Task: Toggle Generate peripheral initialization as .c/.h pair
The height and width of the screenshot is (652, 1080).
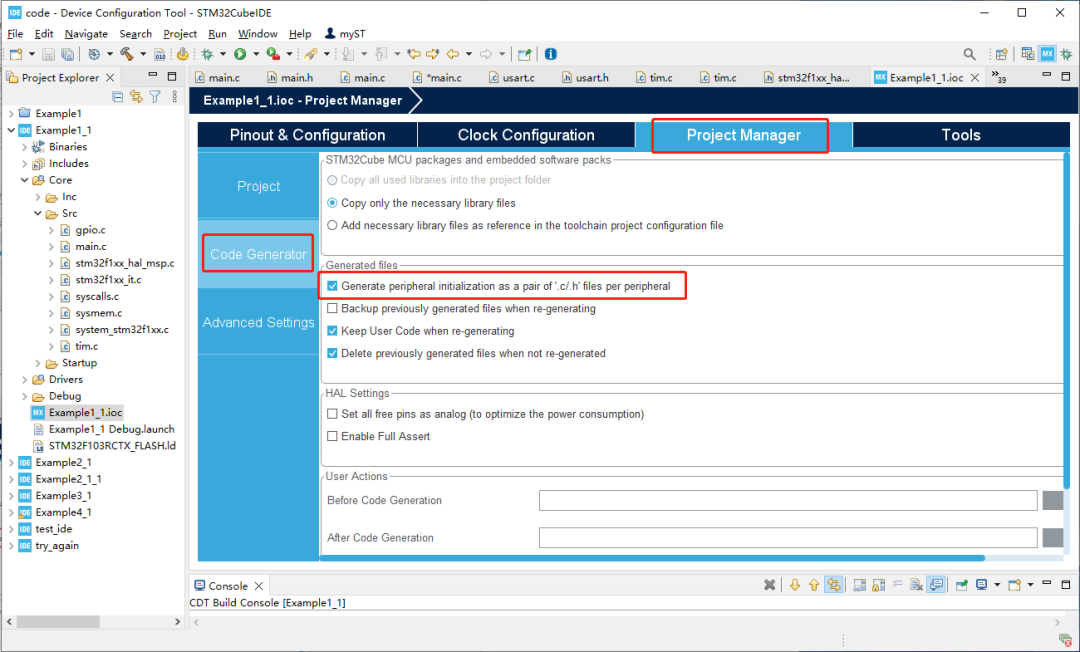Action: tap(332, 286)
